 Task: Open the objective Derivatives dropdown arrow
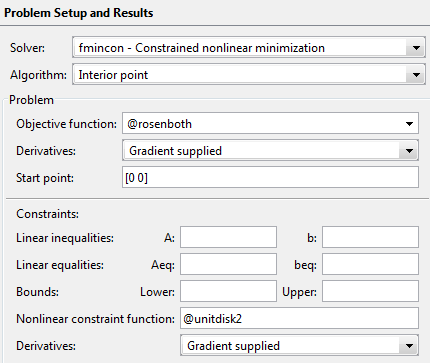click(409, 151)
